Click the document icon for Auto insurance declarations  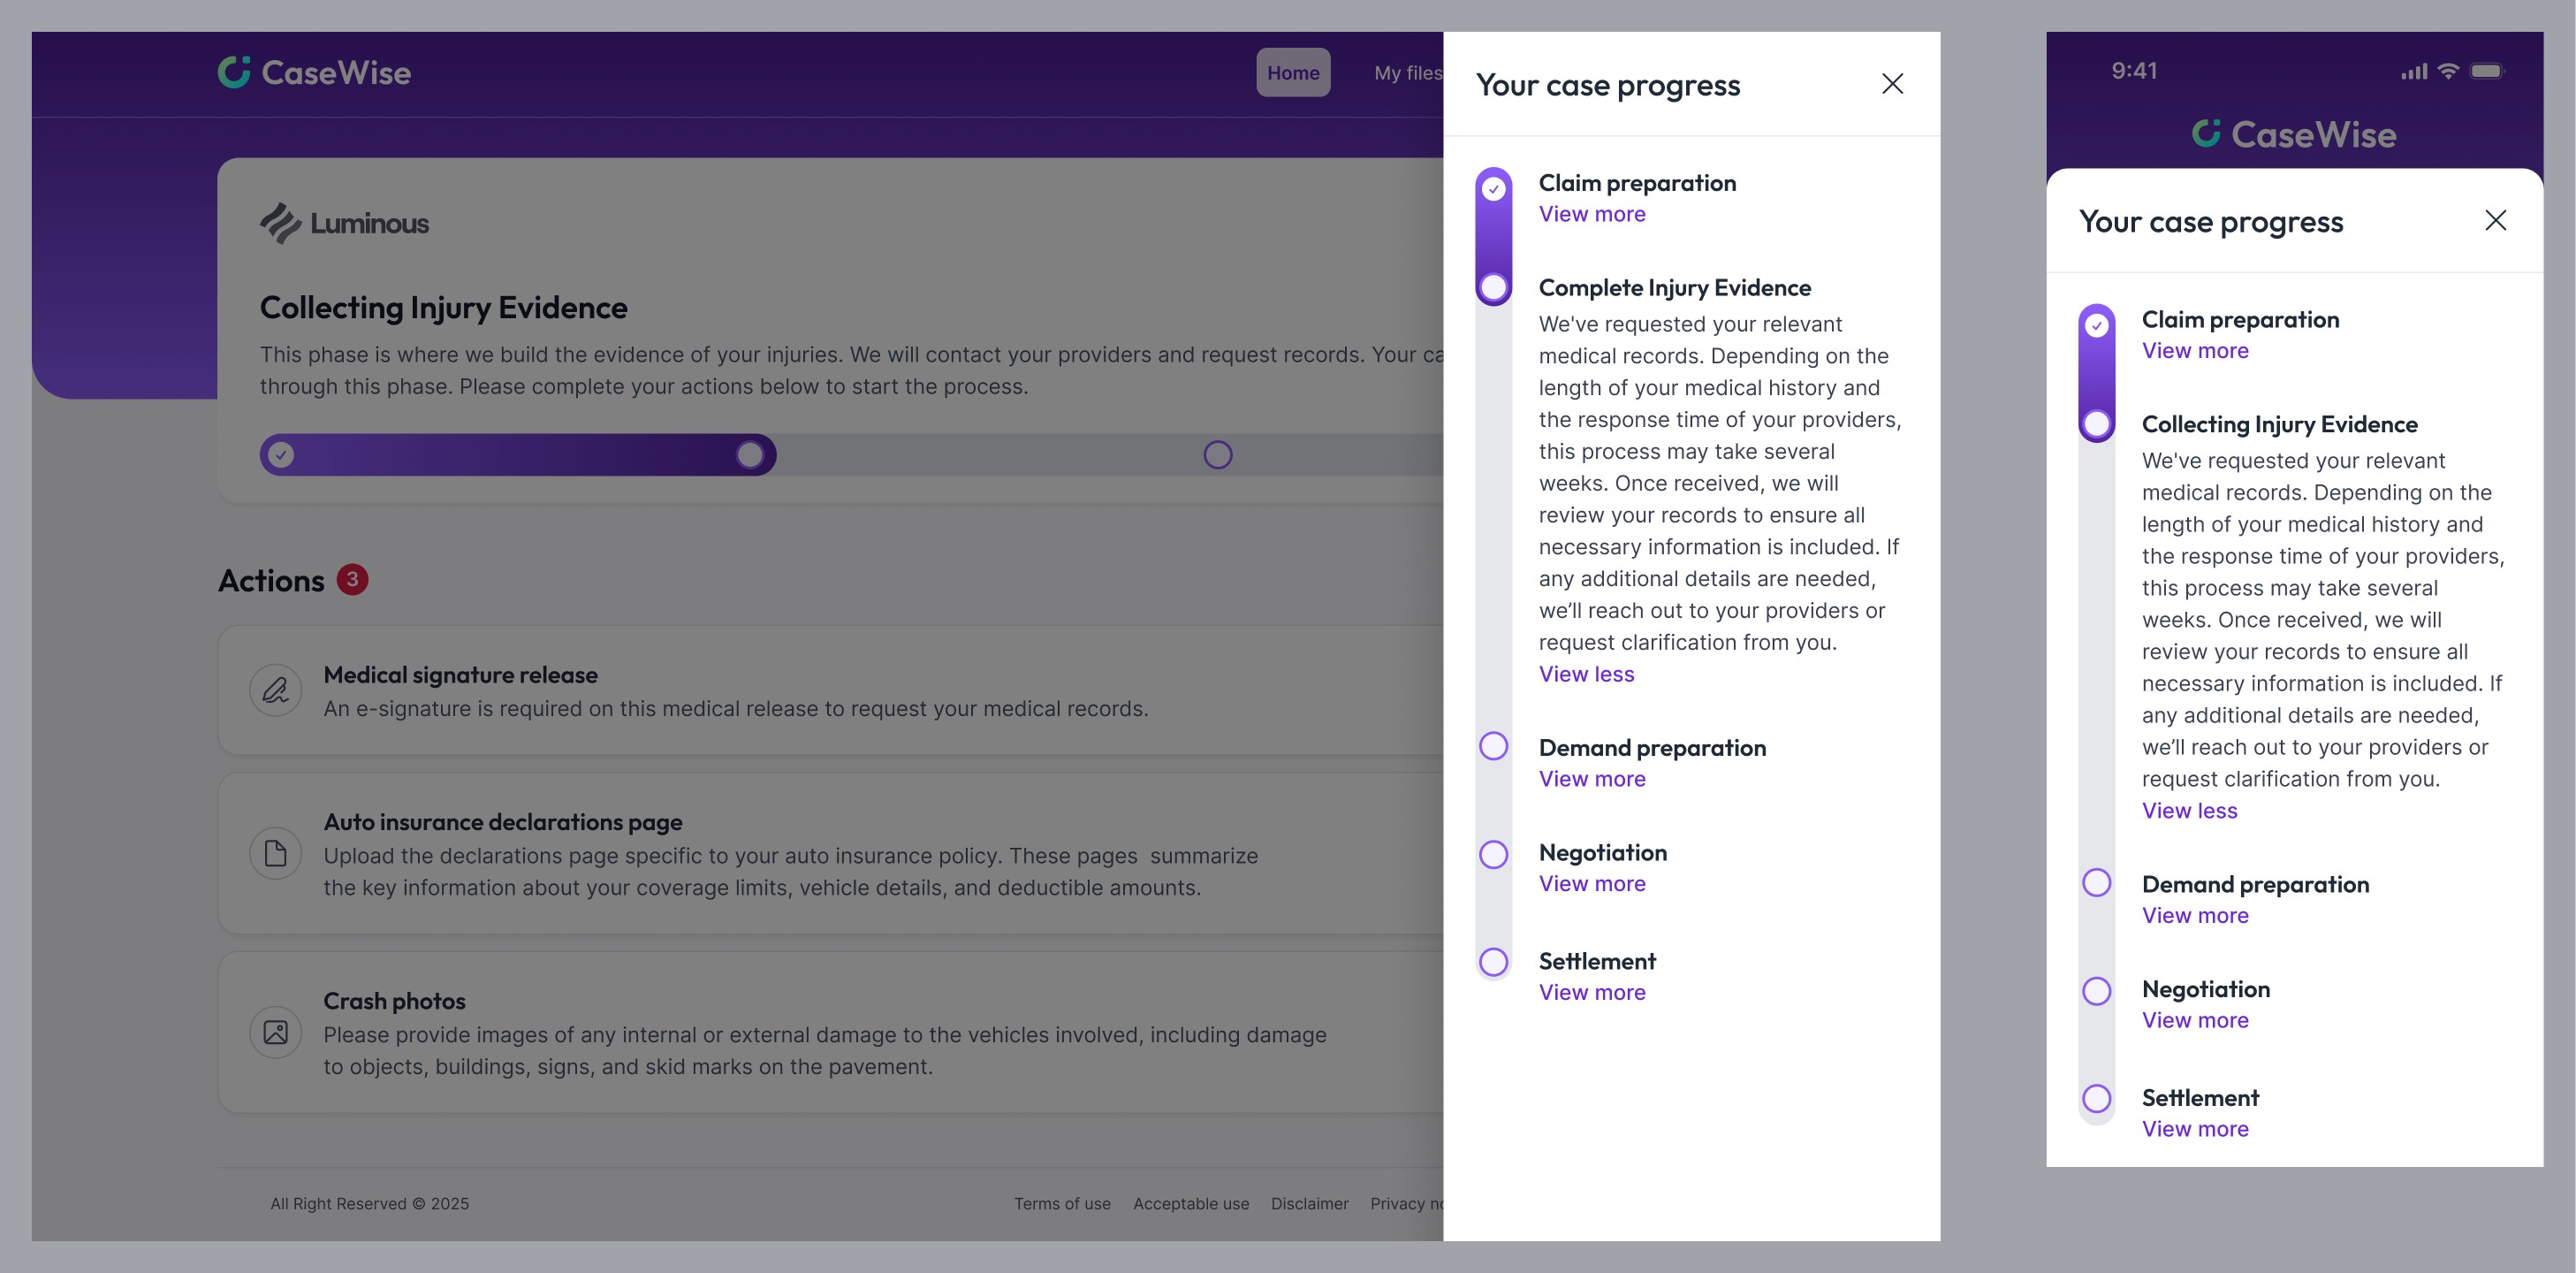click(x=275, y=853)
